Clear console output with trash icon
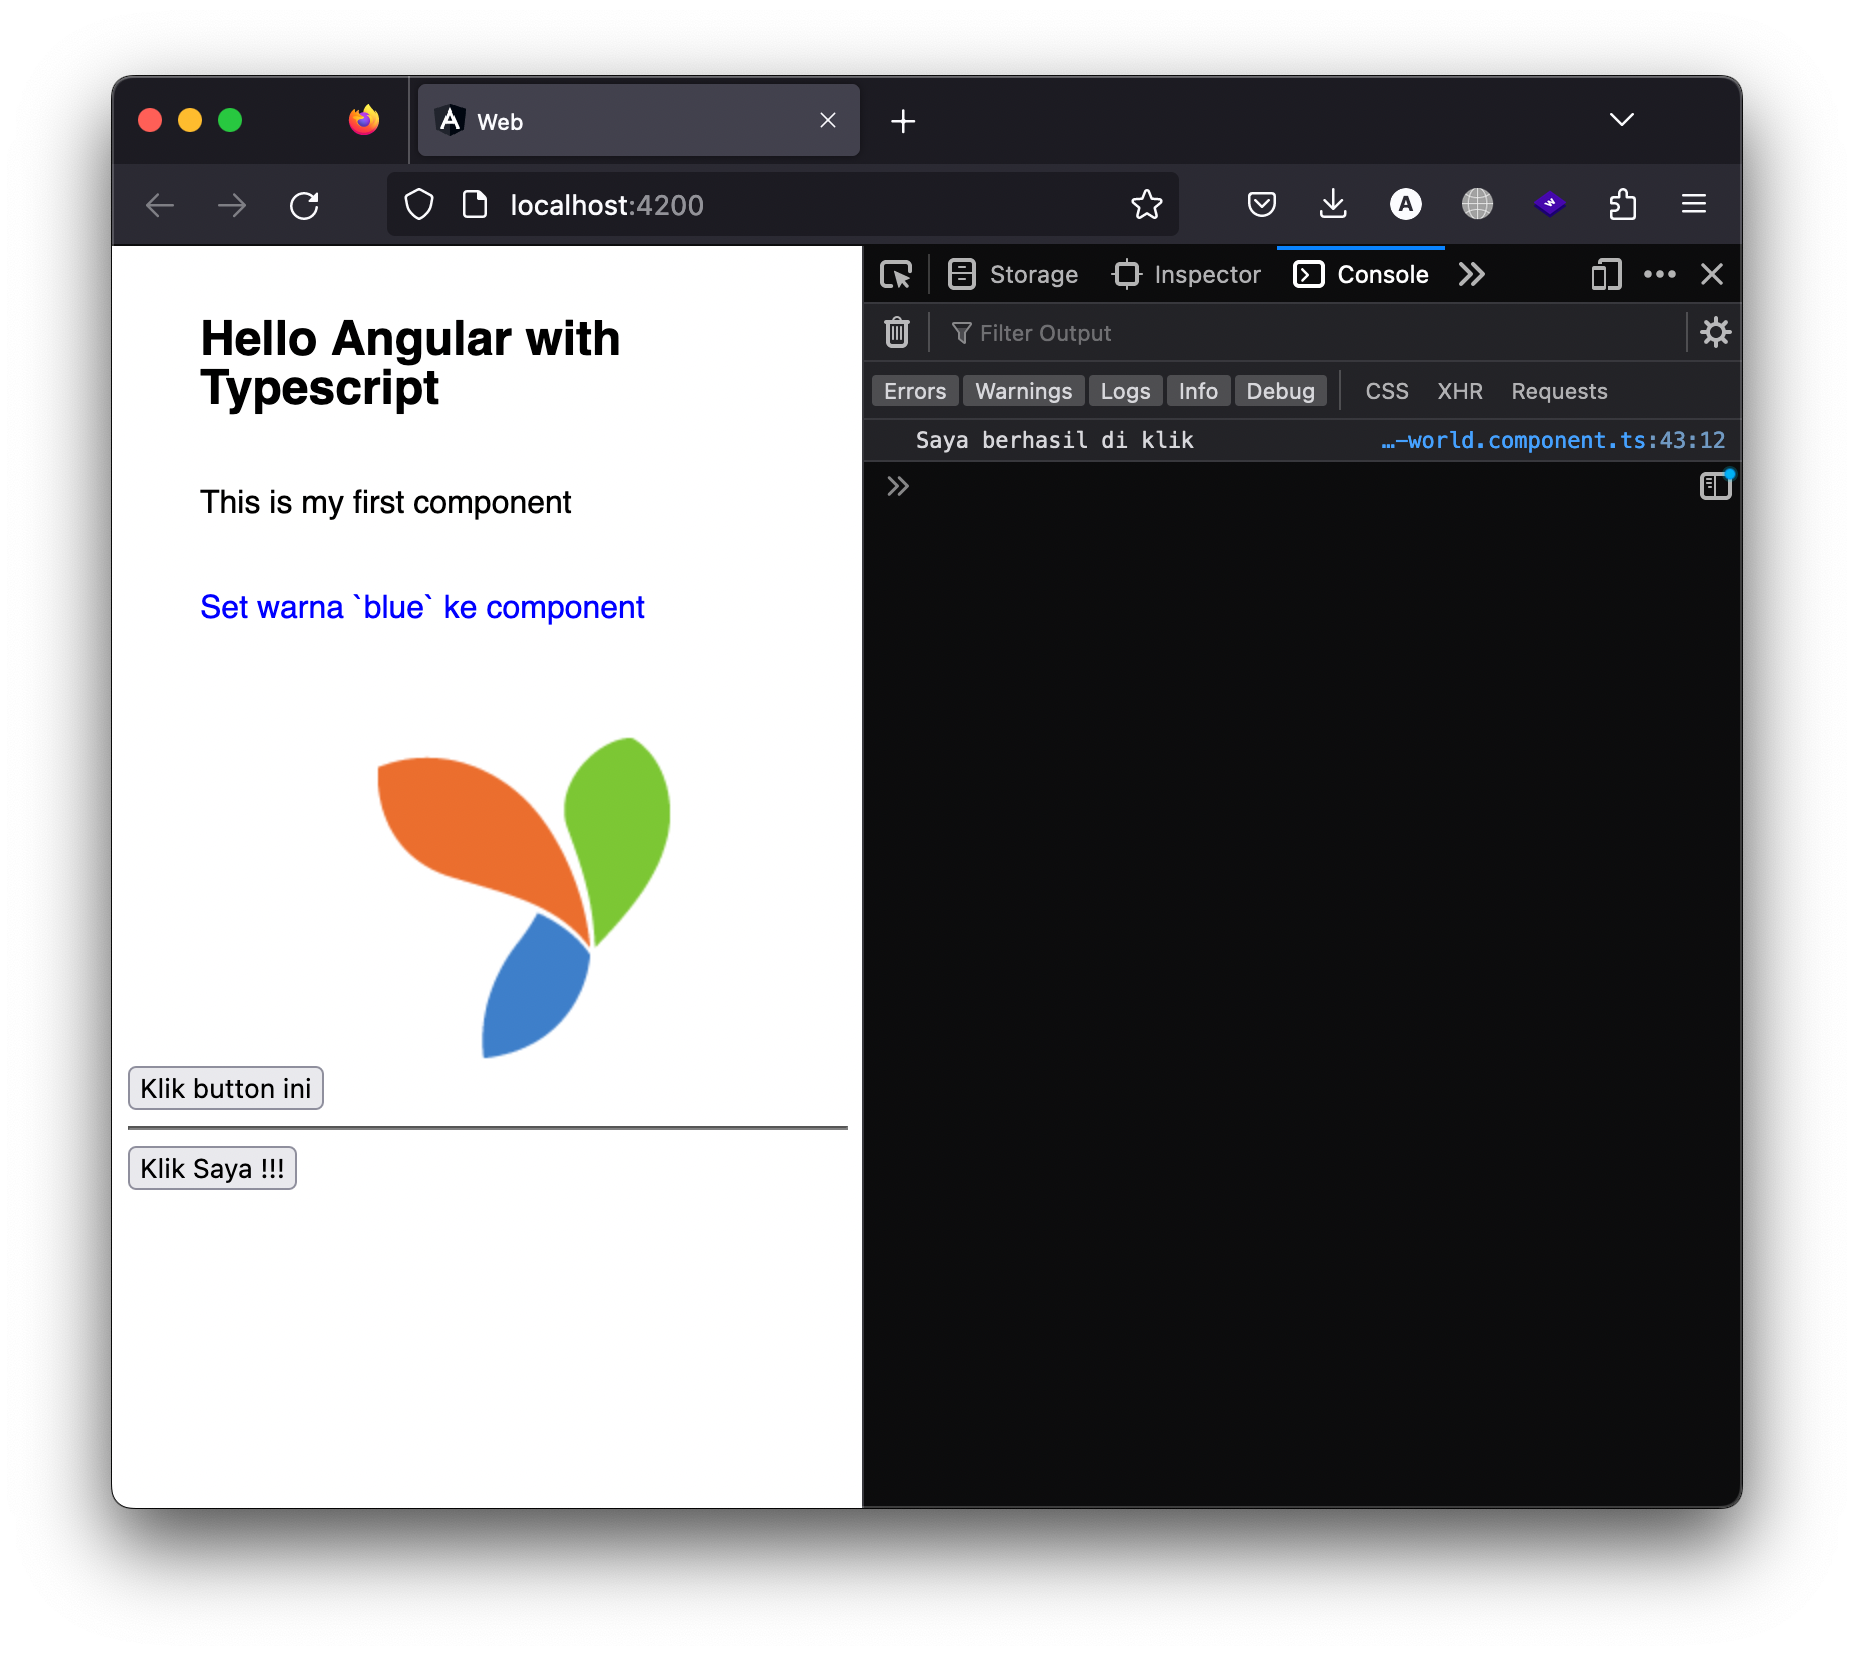 (x=897, y=332)
